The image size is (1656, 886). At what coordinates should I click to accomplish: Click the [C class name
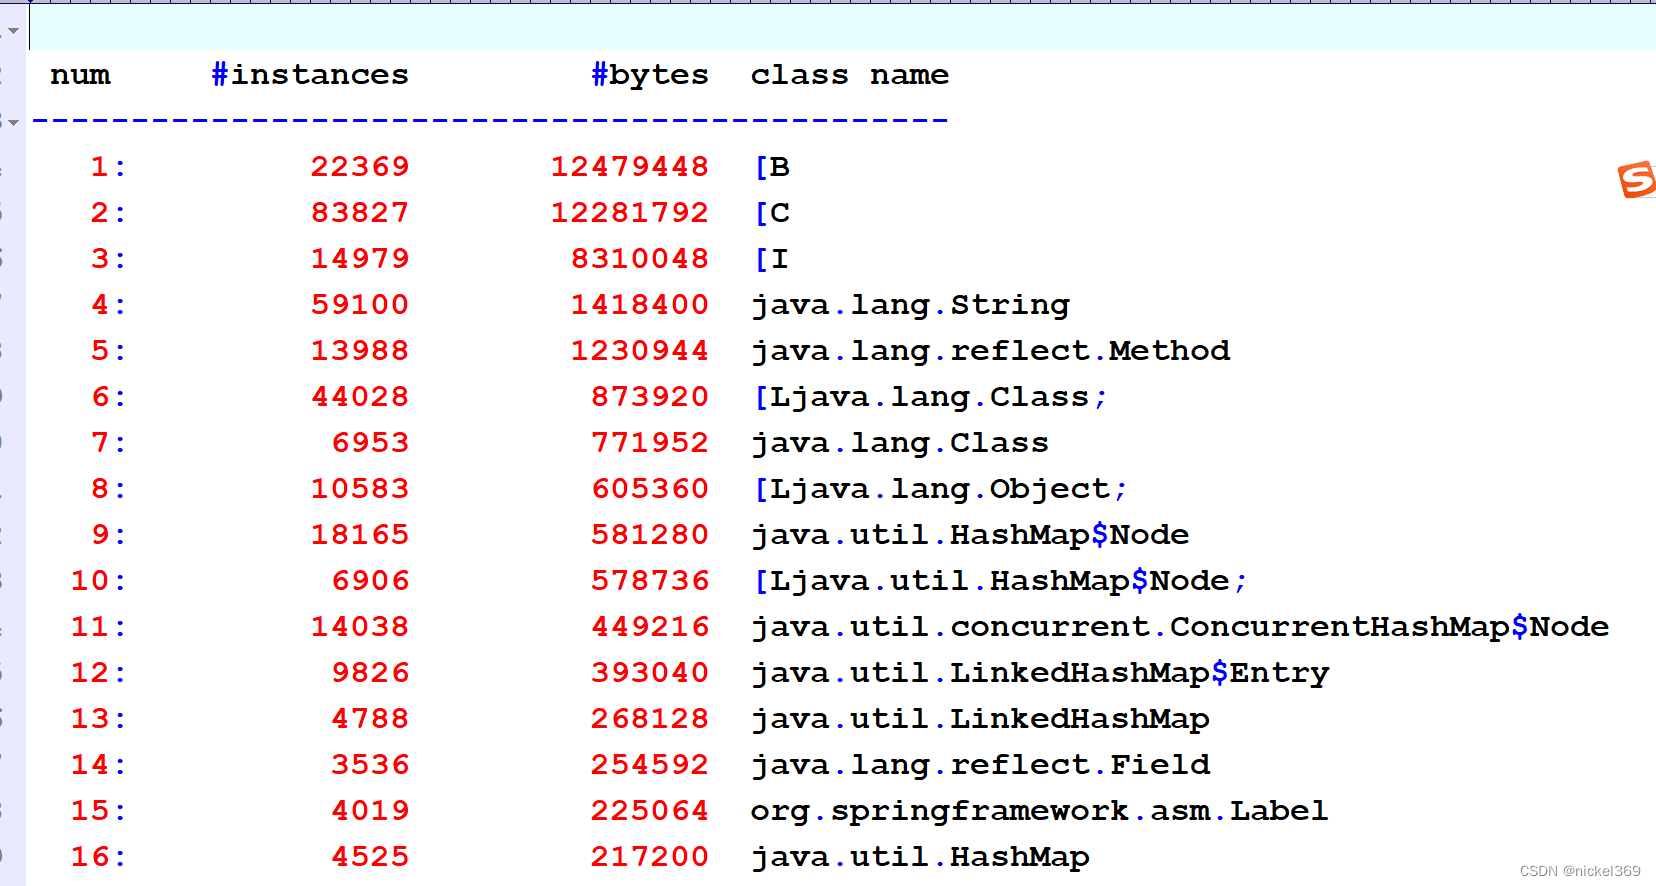tap(772, 213)
